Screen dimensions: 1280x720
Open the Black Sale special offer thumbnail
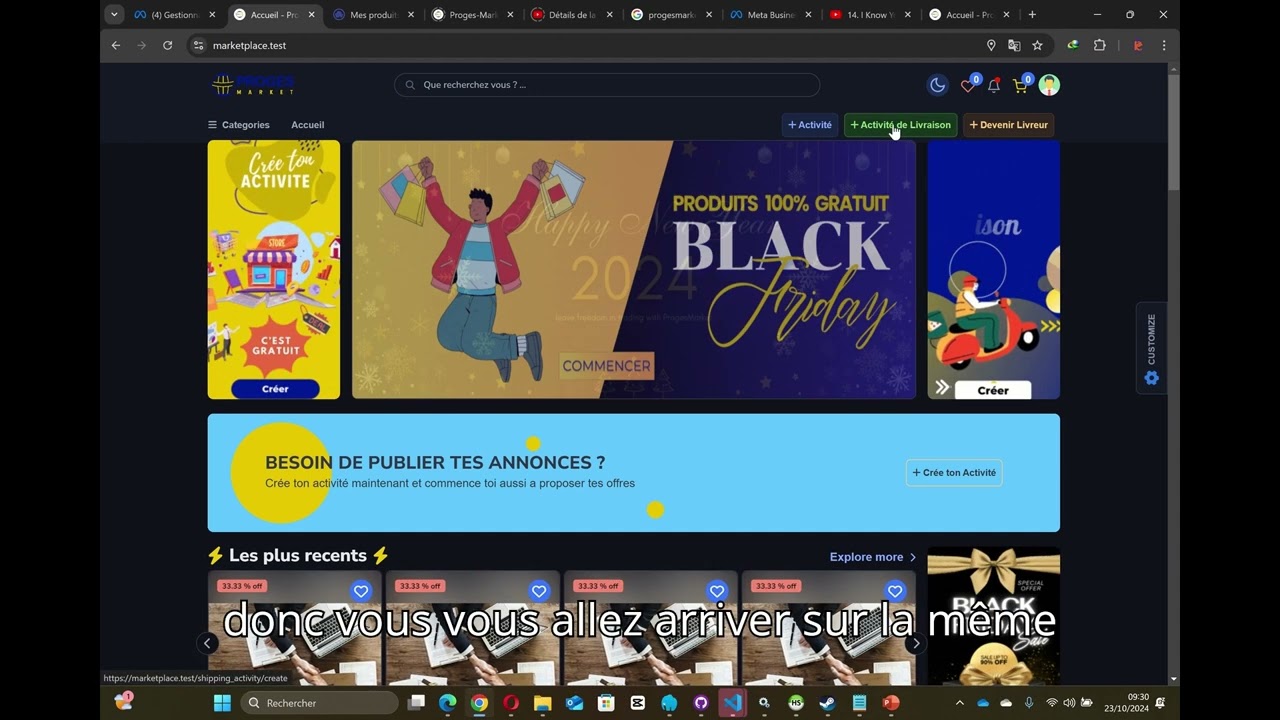click(993, 616)
